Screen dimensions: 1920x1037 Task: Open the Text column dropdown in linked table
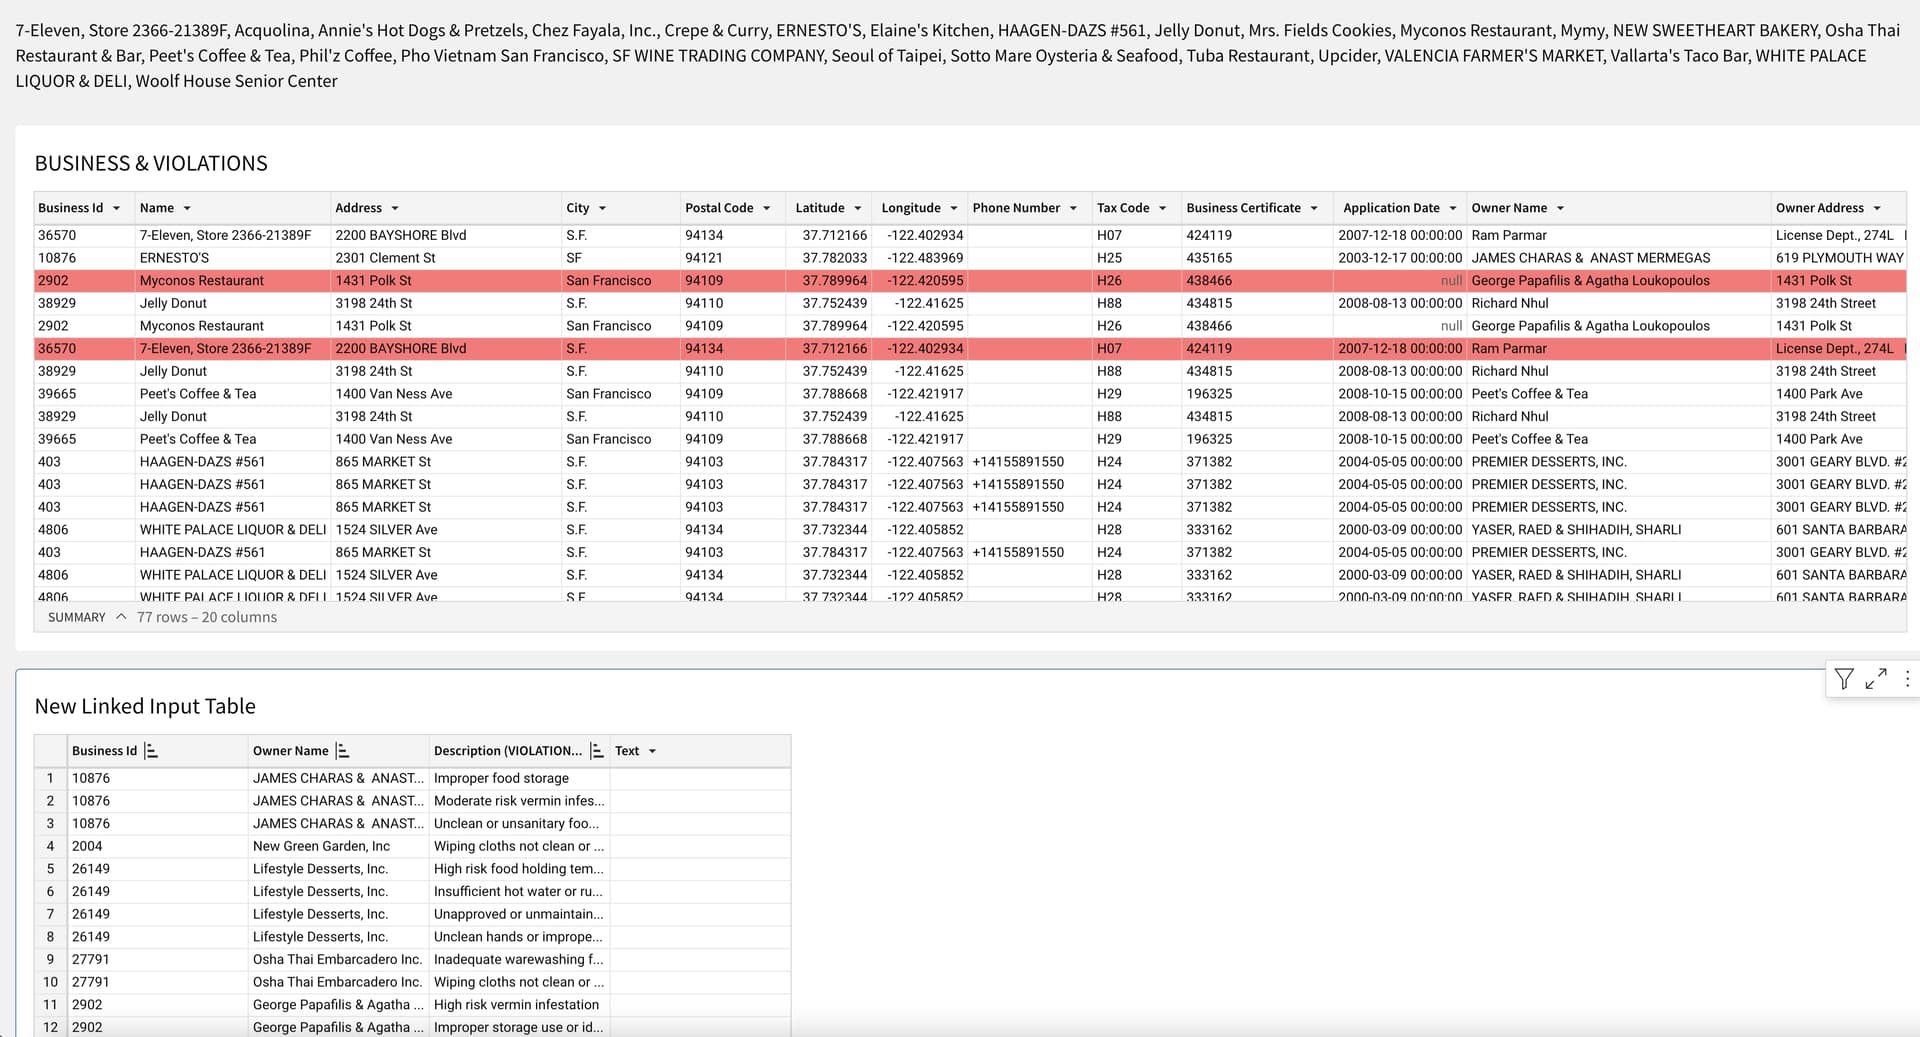click(x=654, y=750)
